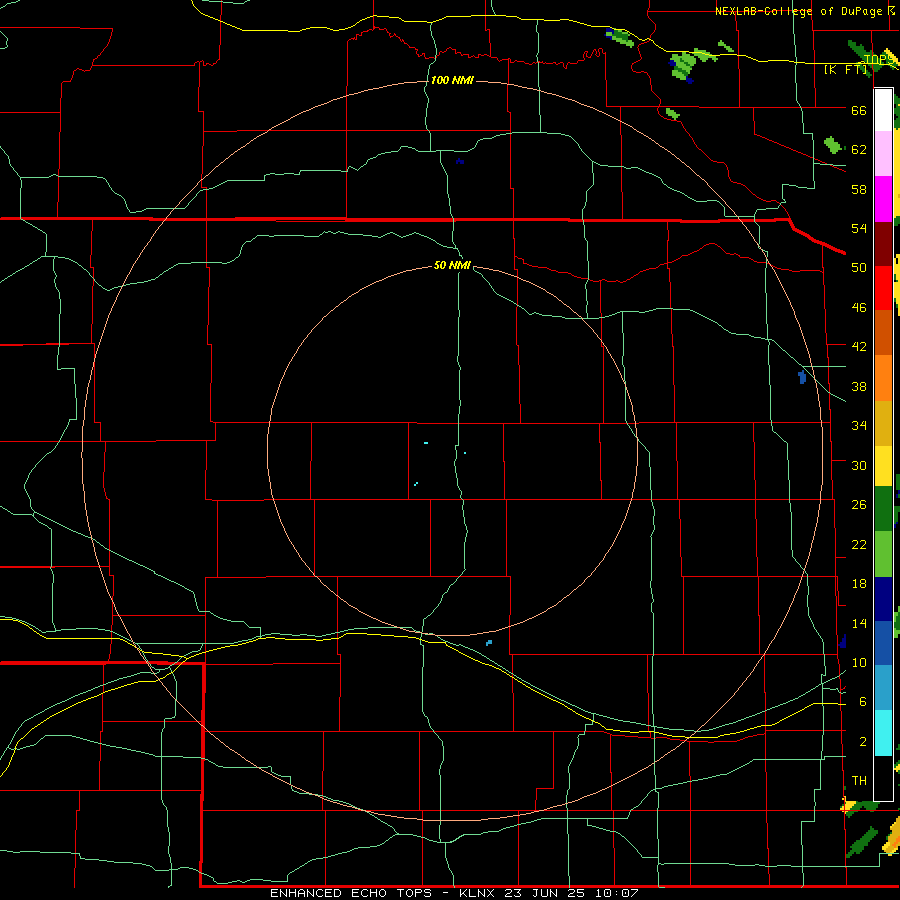Viewport: 900px width, 900px height.
Task: Click the 50 NMI range ring label
Action: pyautogui.click(x=452, y=265)
